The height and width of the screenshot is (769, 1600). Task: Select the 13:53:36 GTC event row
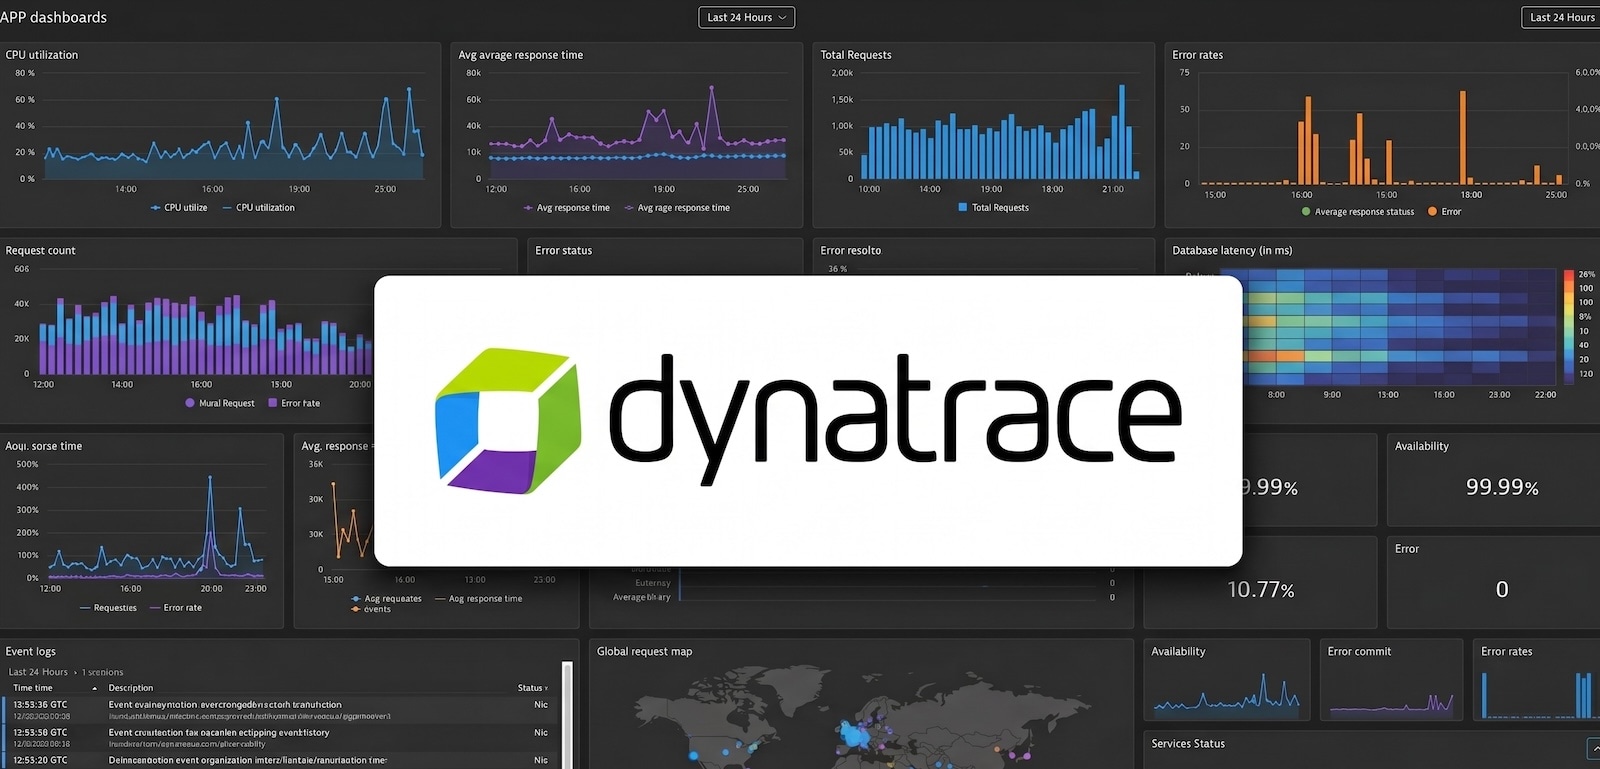(x=280, y=710)
